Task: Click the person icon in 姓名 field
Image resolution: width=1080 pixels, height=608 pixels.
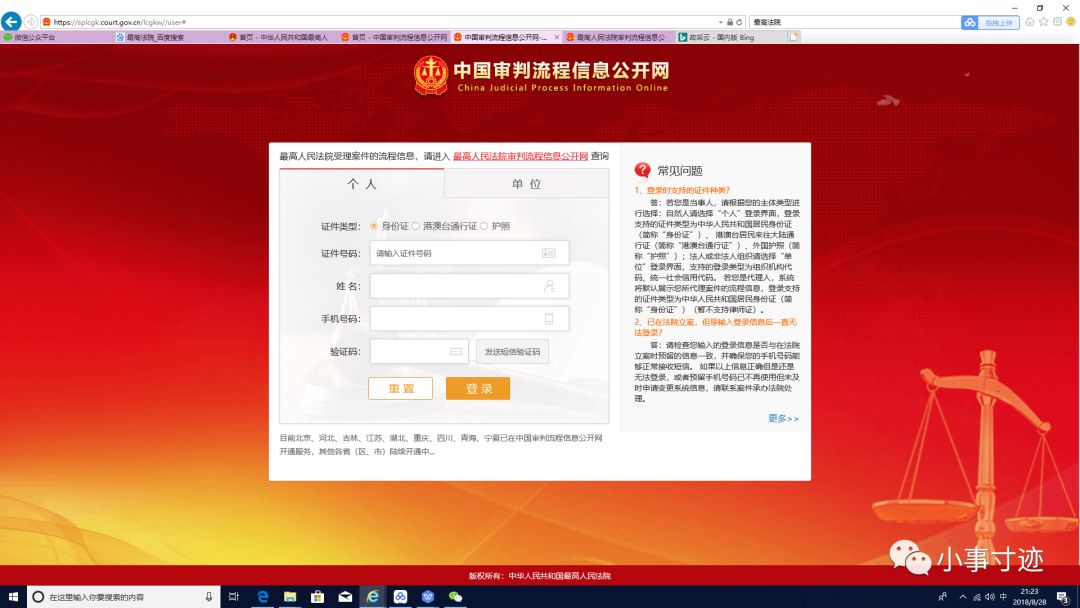Action: tap(549, 286)
